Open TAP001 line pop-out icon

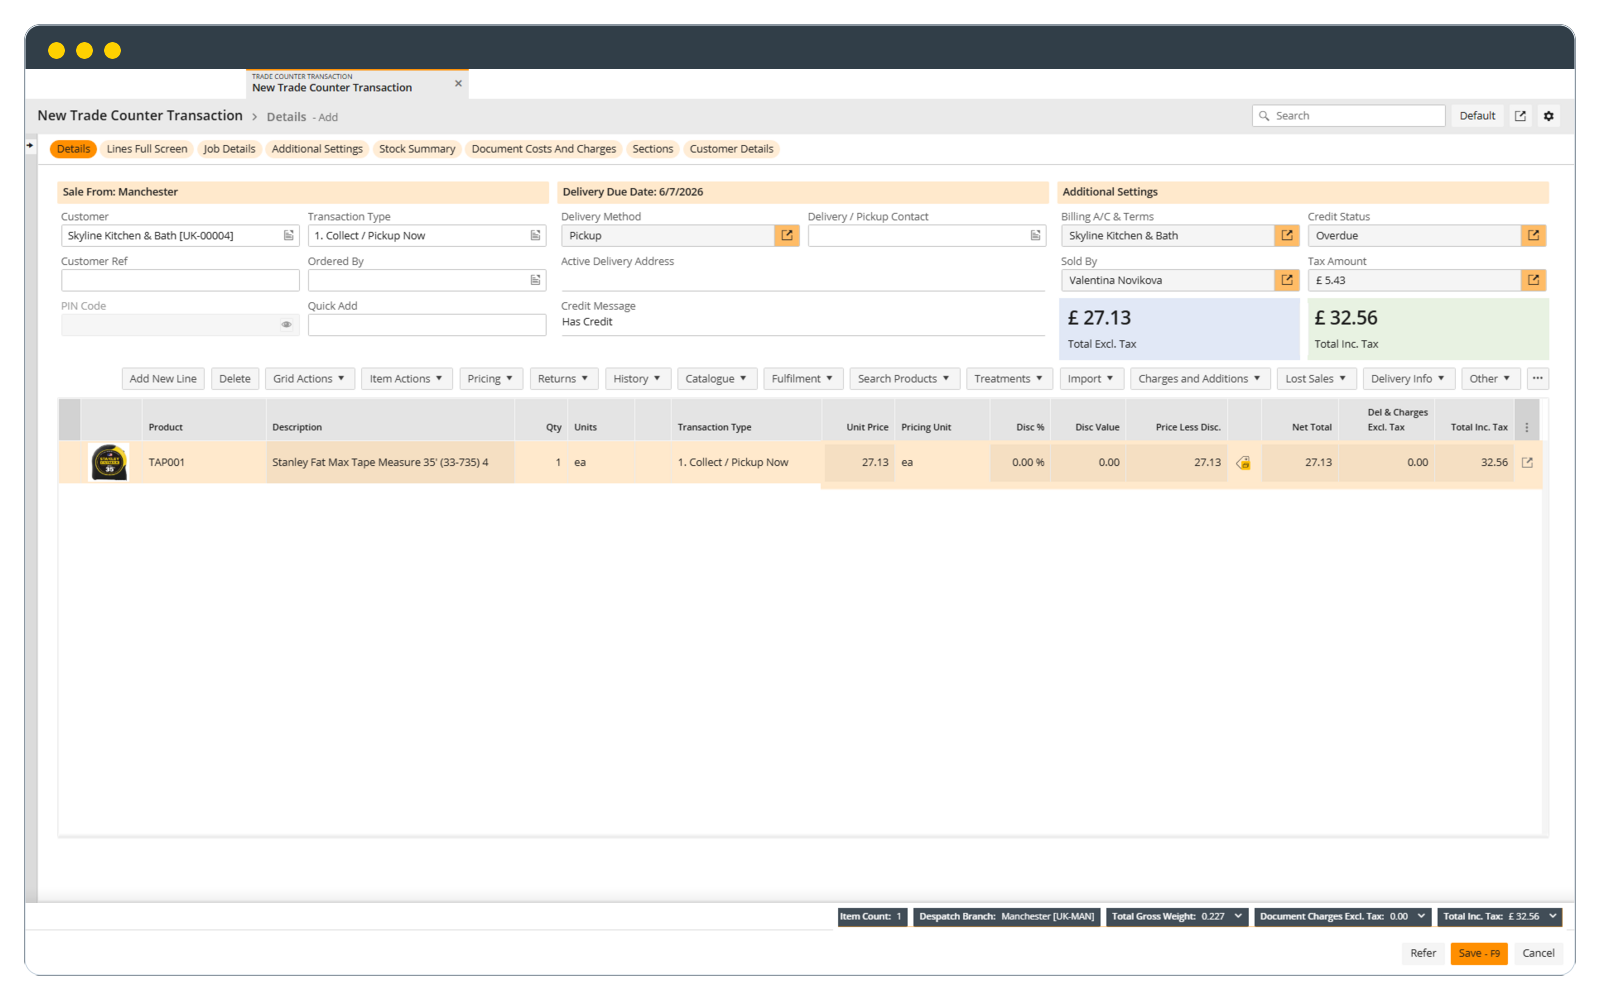click(1527, 463)
